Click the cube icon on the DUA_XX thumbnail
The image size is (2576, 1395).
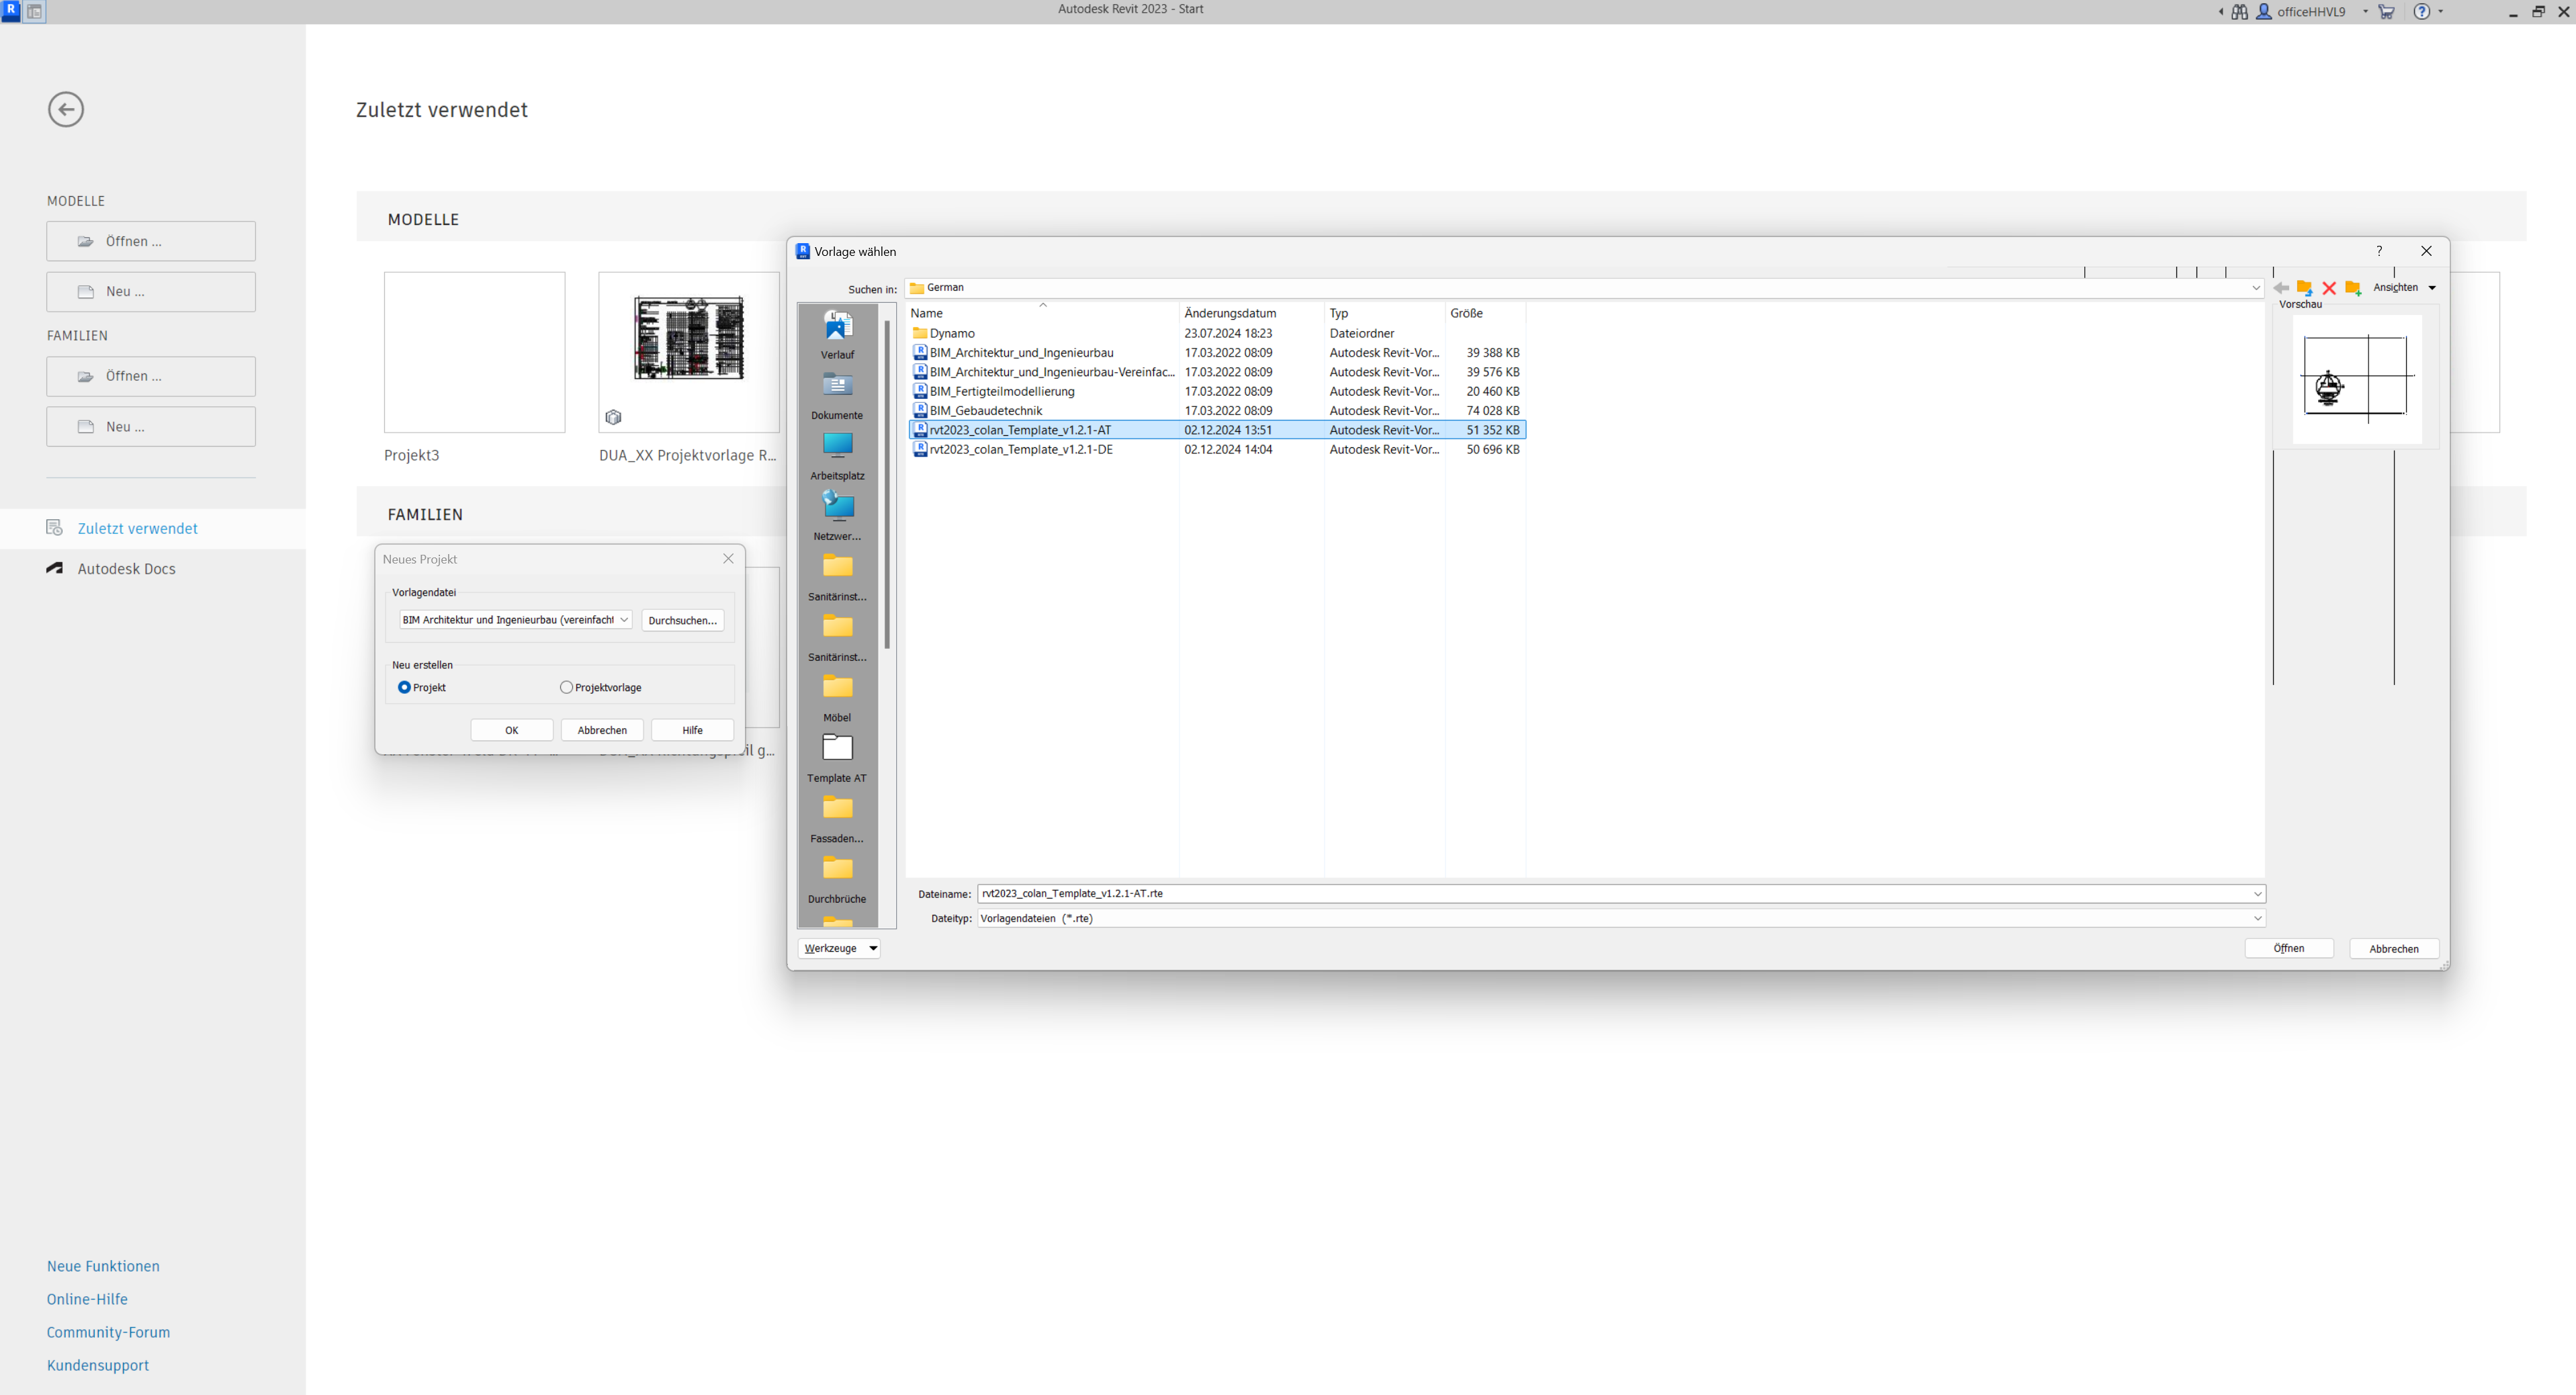point(613,417)
